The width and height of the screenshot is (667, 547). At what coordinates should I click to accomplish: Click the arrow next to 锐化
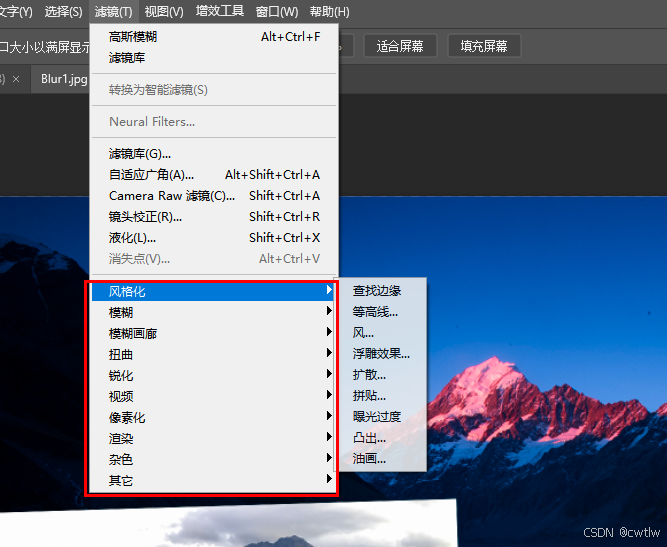329,373
